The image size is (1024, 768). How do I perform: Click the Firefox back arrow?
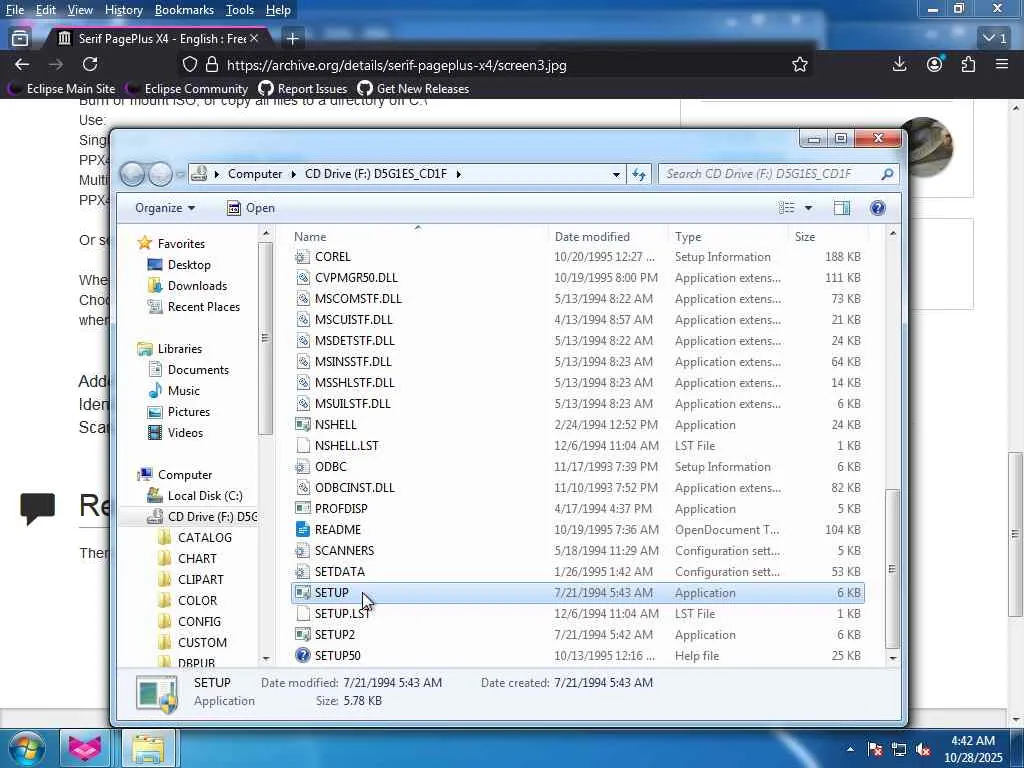tap(22, 64)
